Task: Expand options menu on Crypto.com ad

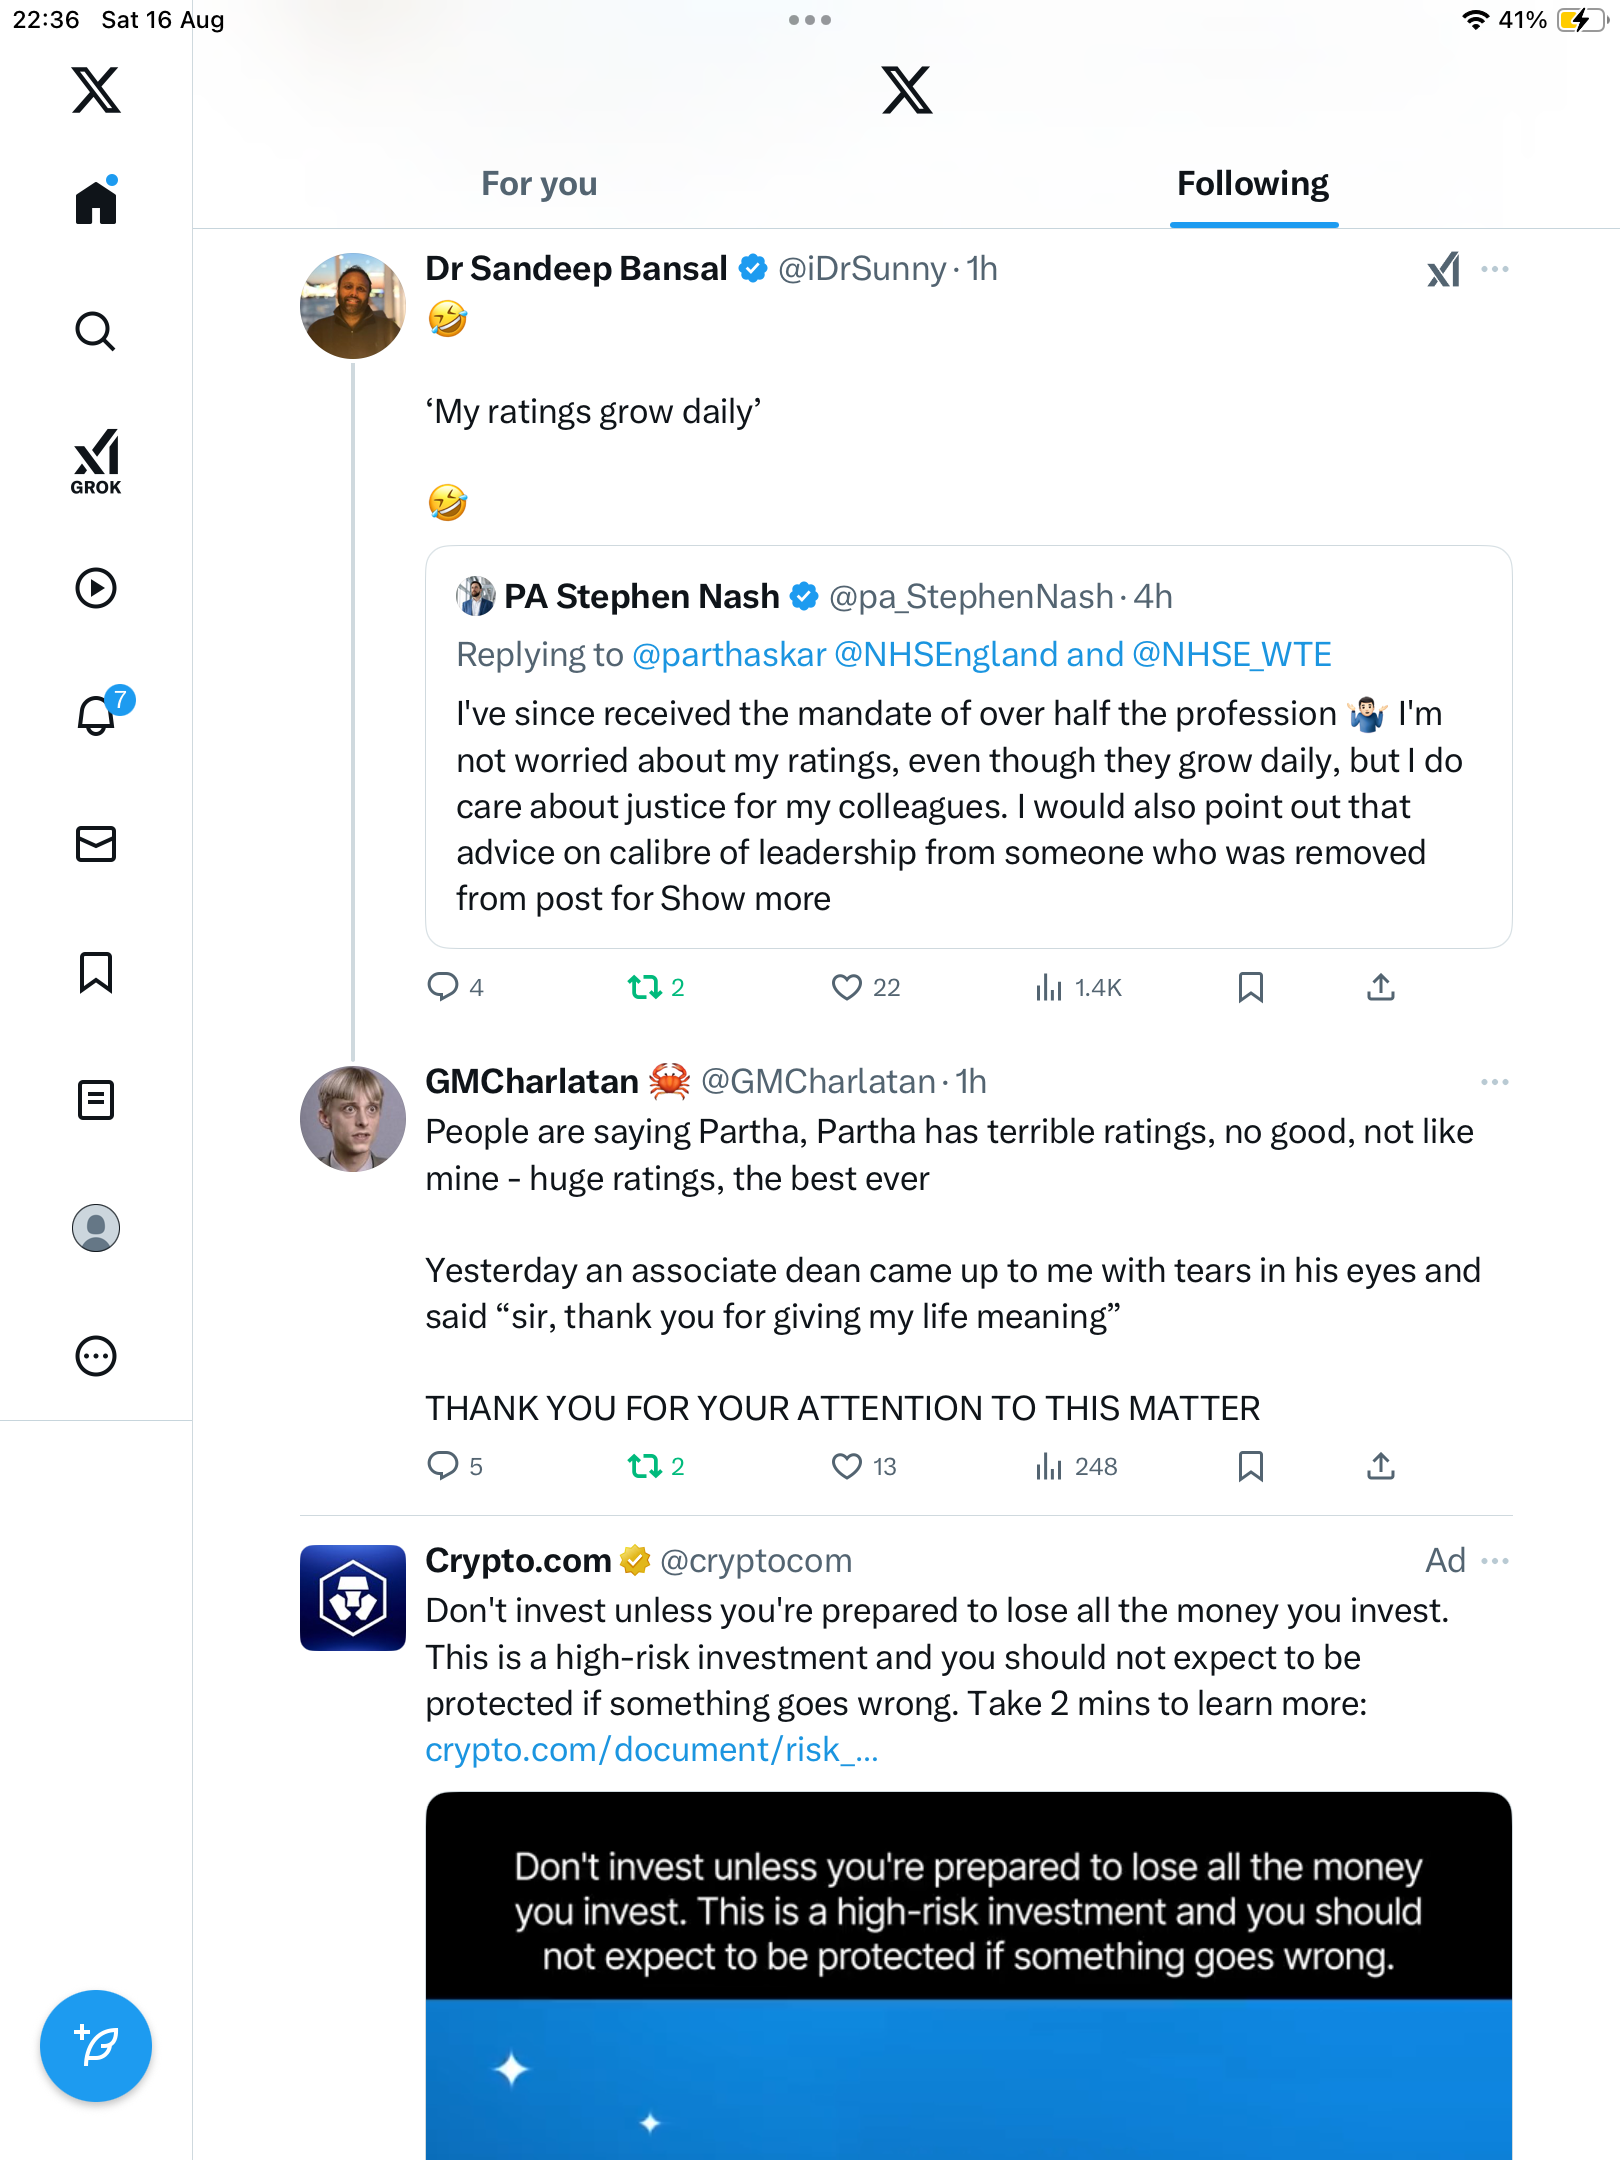Action: click(x=1494, y=1561)
